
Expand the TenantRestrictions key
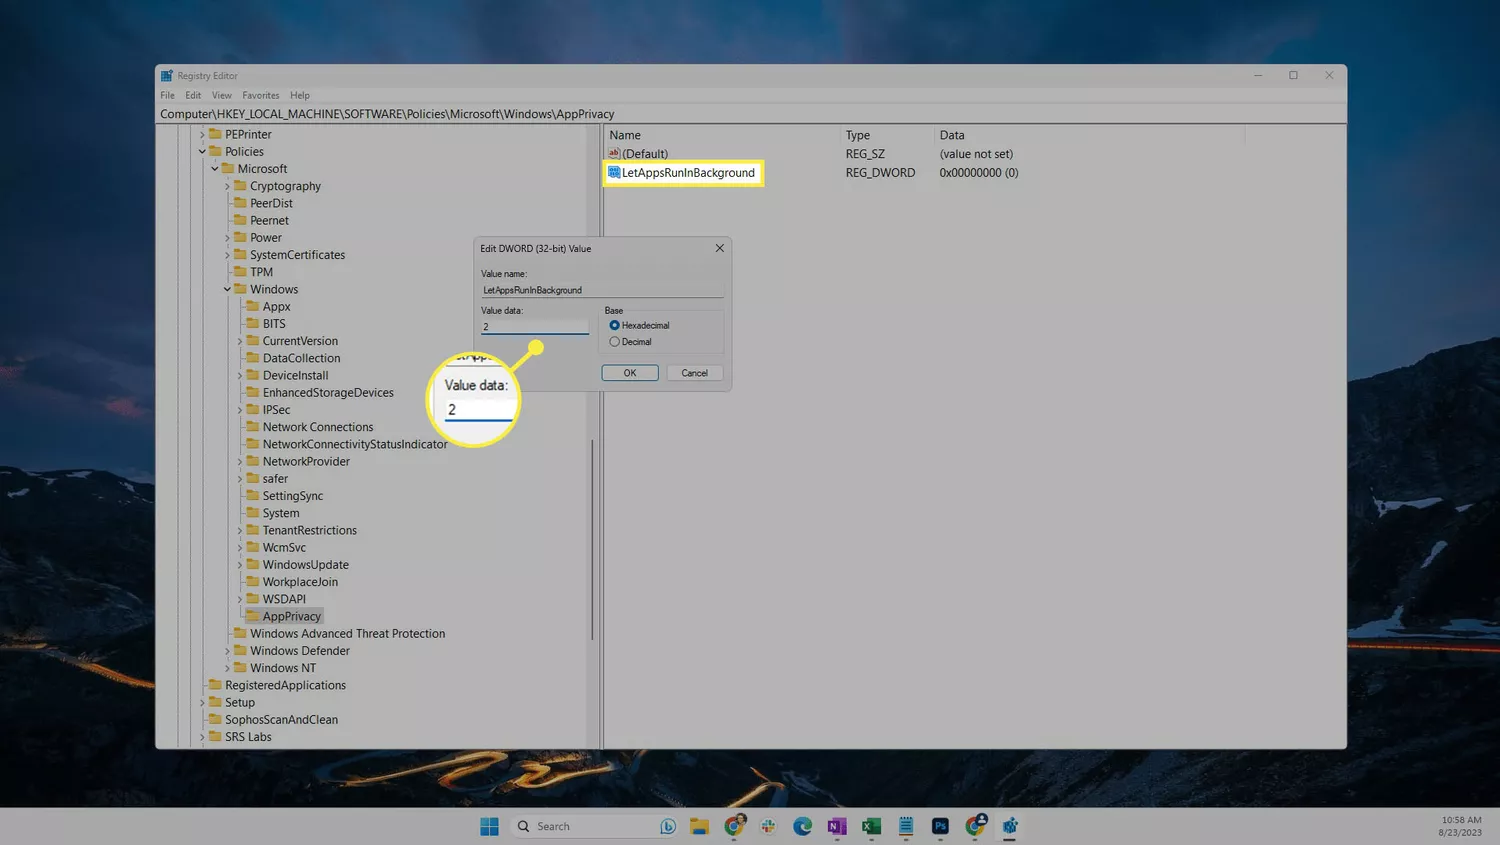[x=240, y=530]
